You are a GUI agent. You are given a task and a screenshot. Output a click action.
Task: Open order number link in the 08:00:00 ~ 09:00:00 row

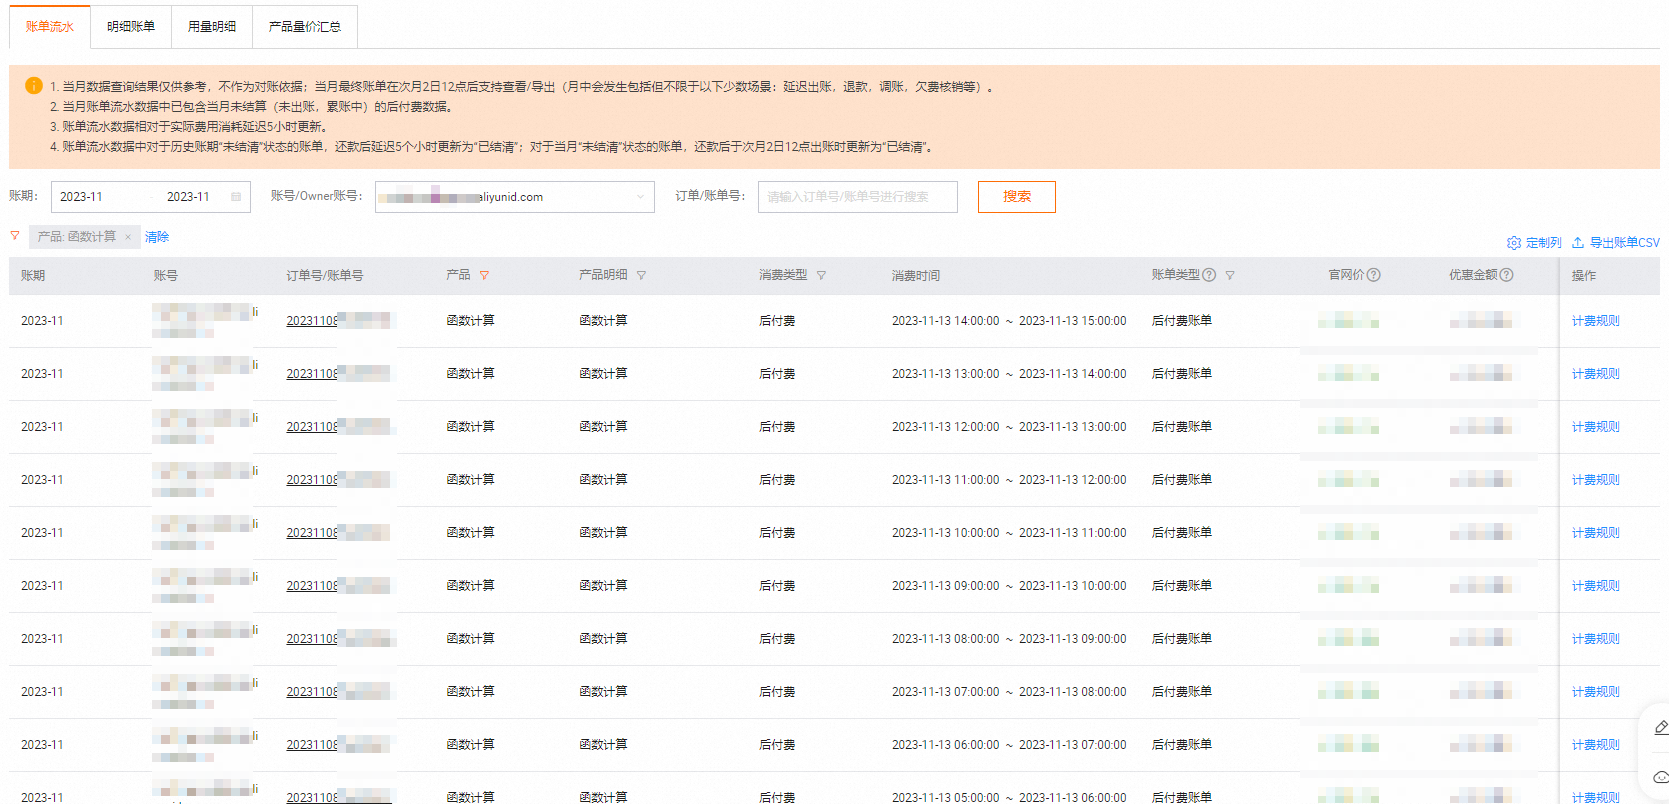[338, 639]
